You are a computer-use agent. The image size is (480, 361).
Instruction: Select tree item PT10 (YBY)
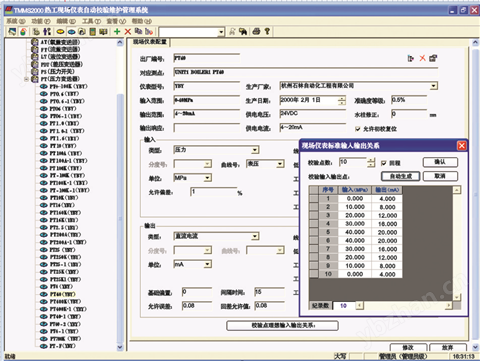(63, 146)
